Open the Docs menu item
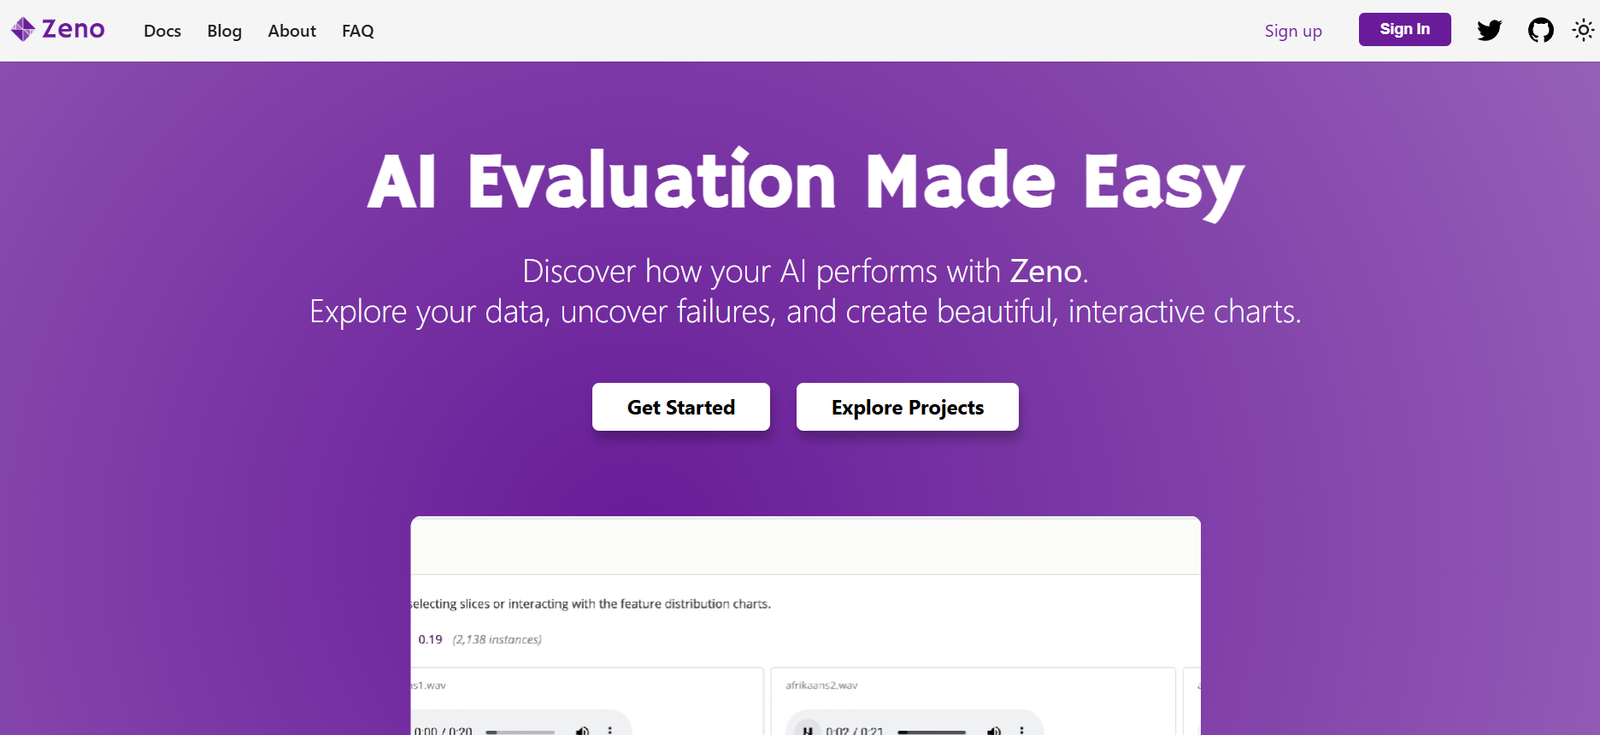Image resolution: width=1600 pixels, height=735 pixels. 162,31
